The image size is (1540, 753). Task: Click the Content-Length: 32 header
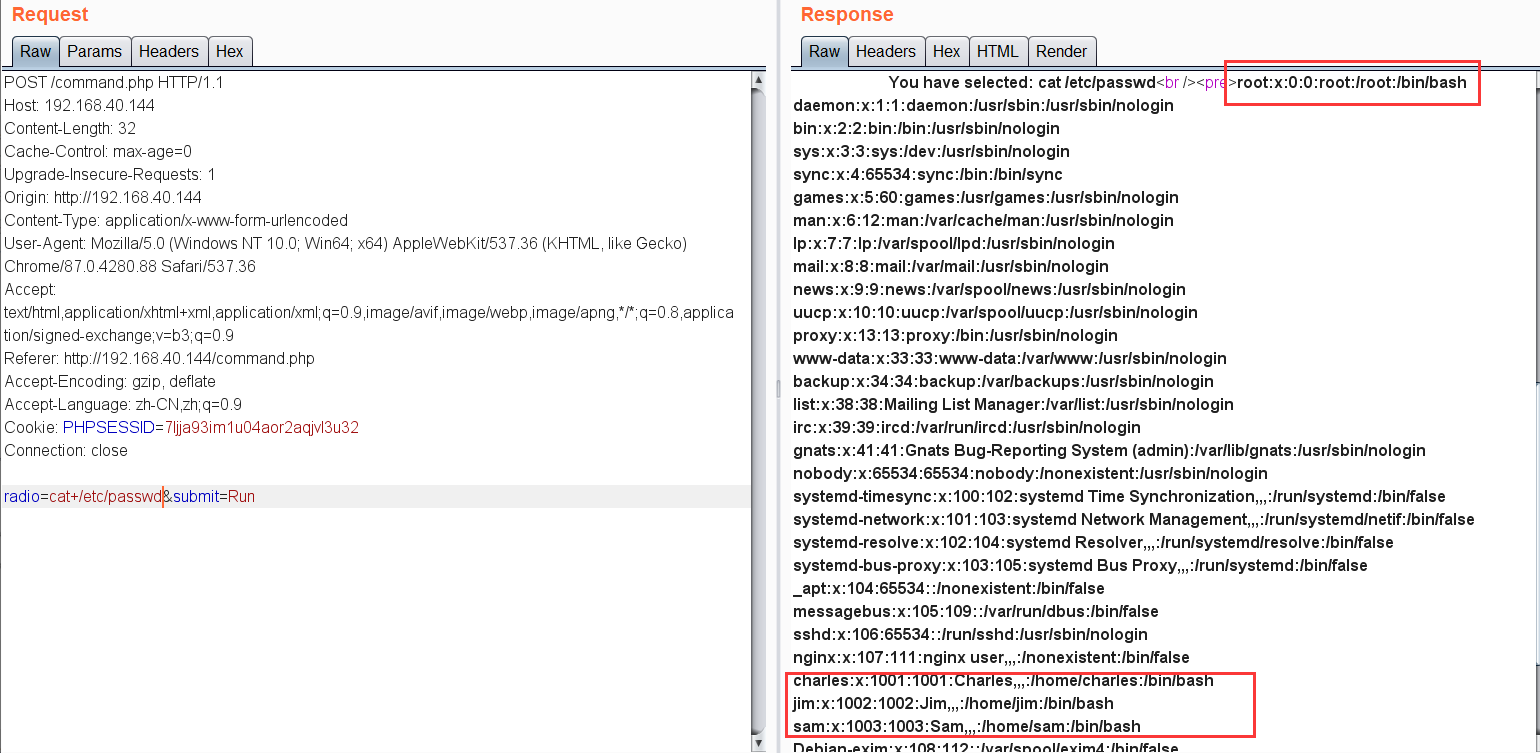point(70,128)
